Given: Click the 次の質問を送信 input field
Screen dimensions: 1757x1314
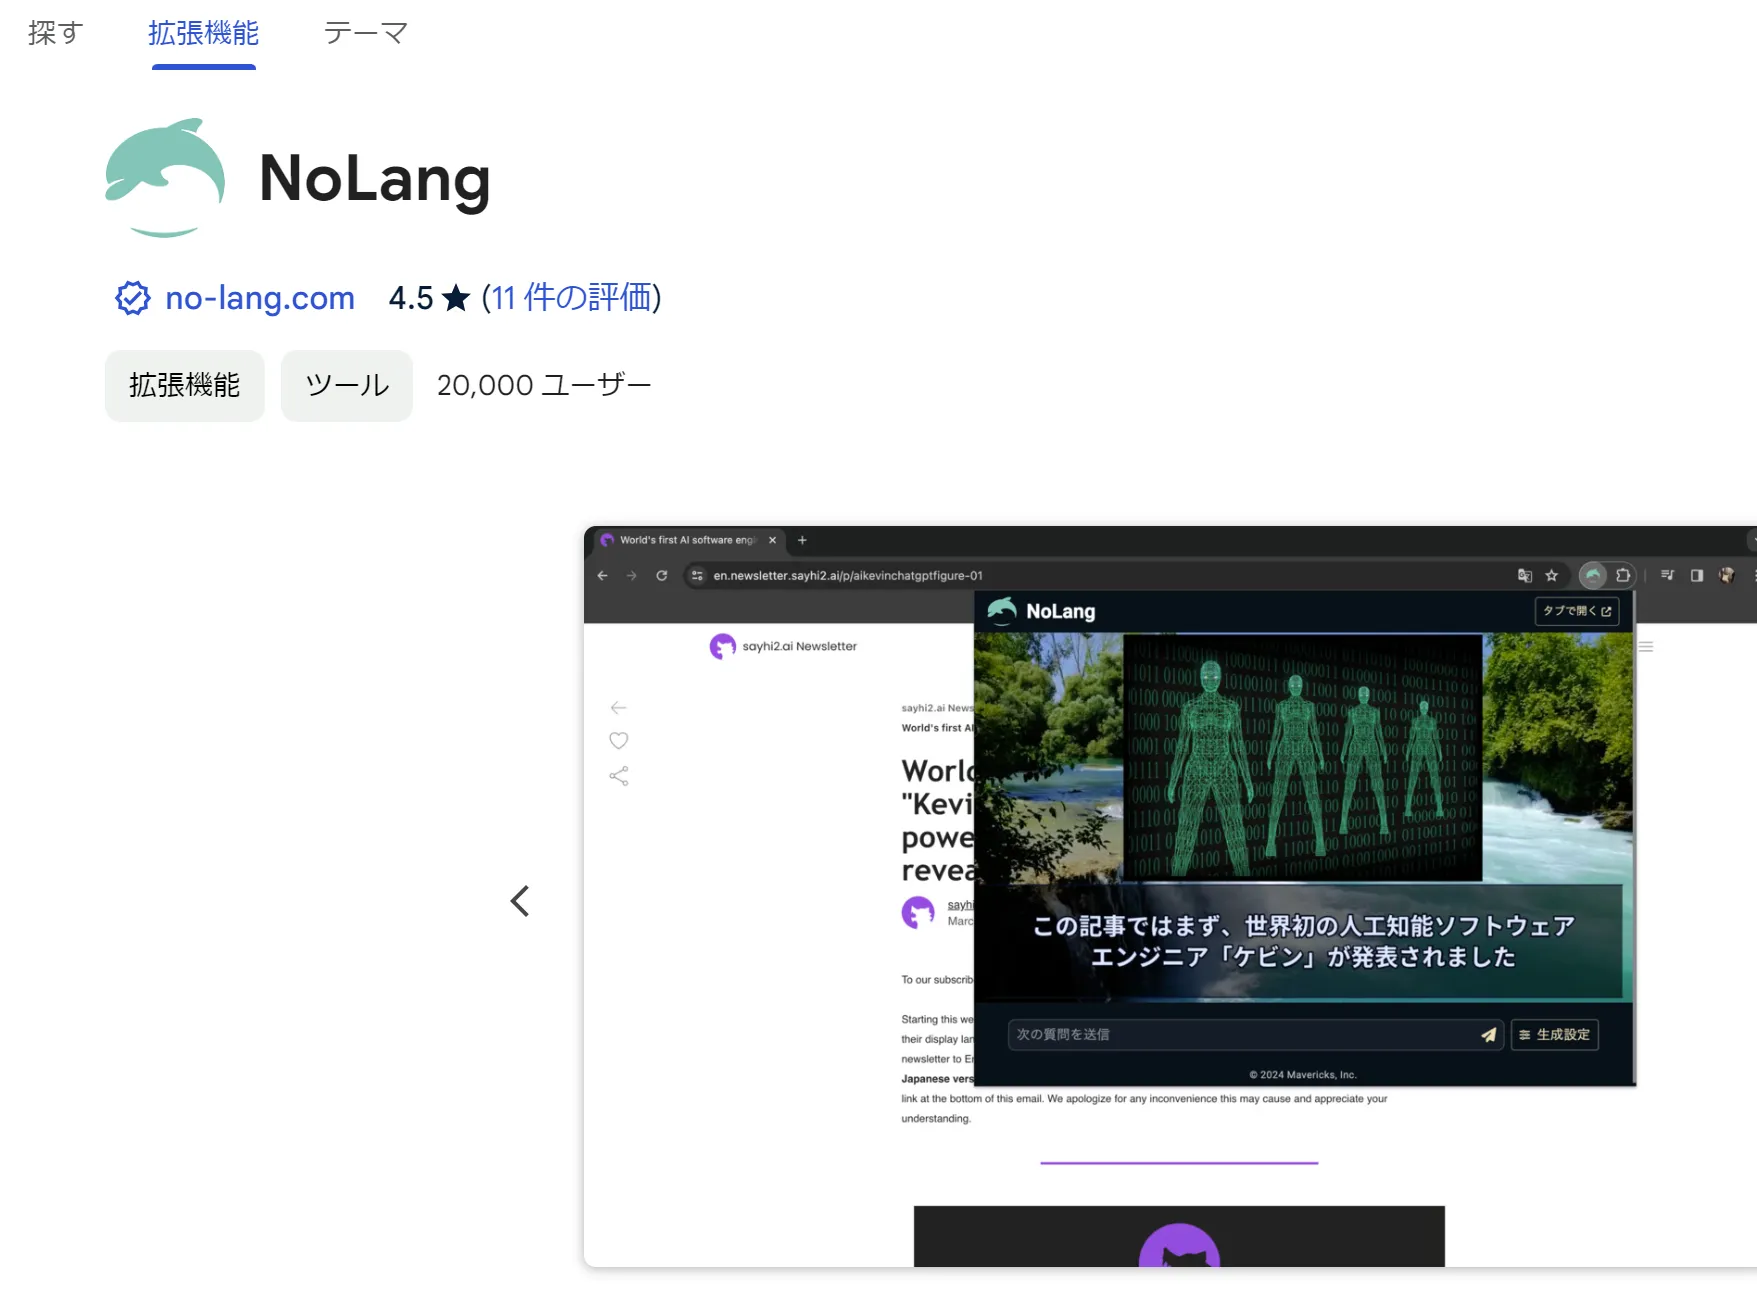Looking at the screenshot, I should [x=1200, y=1035].
